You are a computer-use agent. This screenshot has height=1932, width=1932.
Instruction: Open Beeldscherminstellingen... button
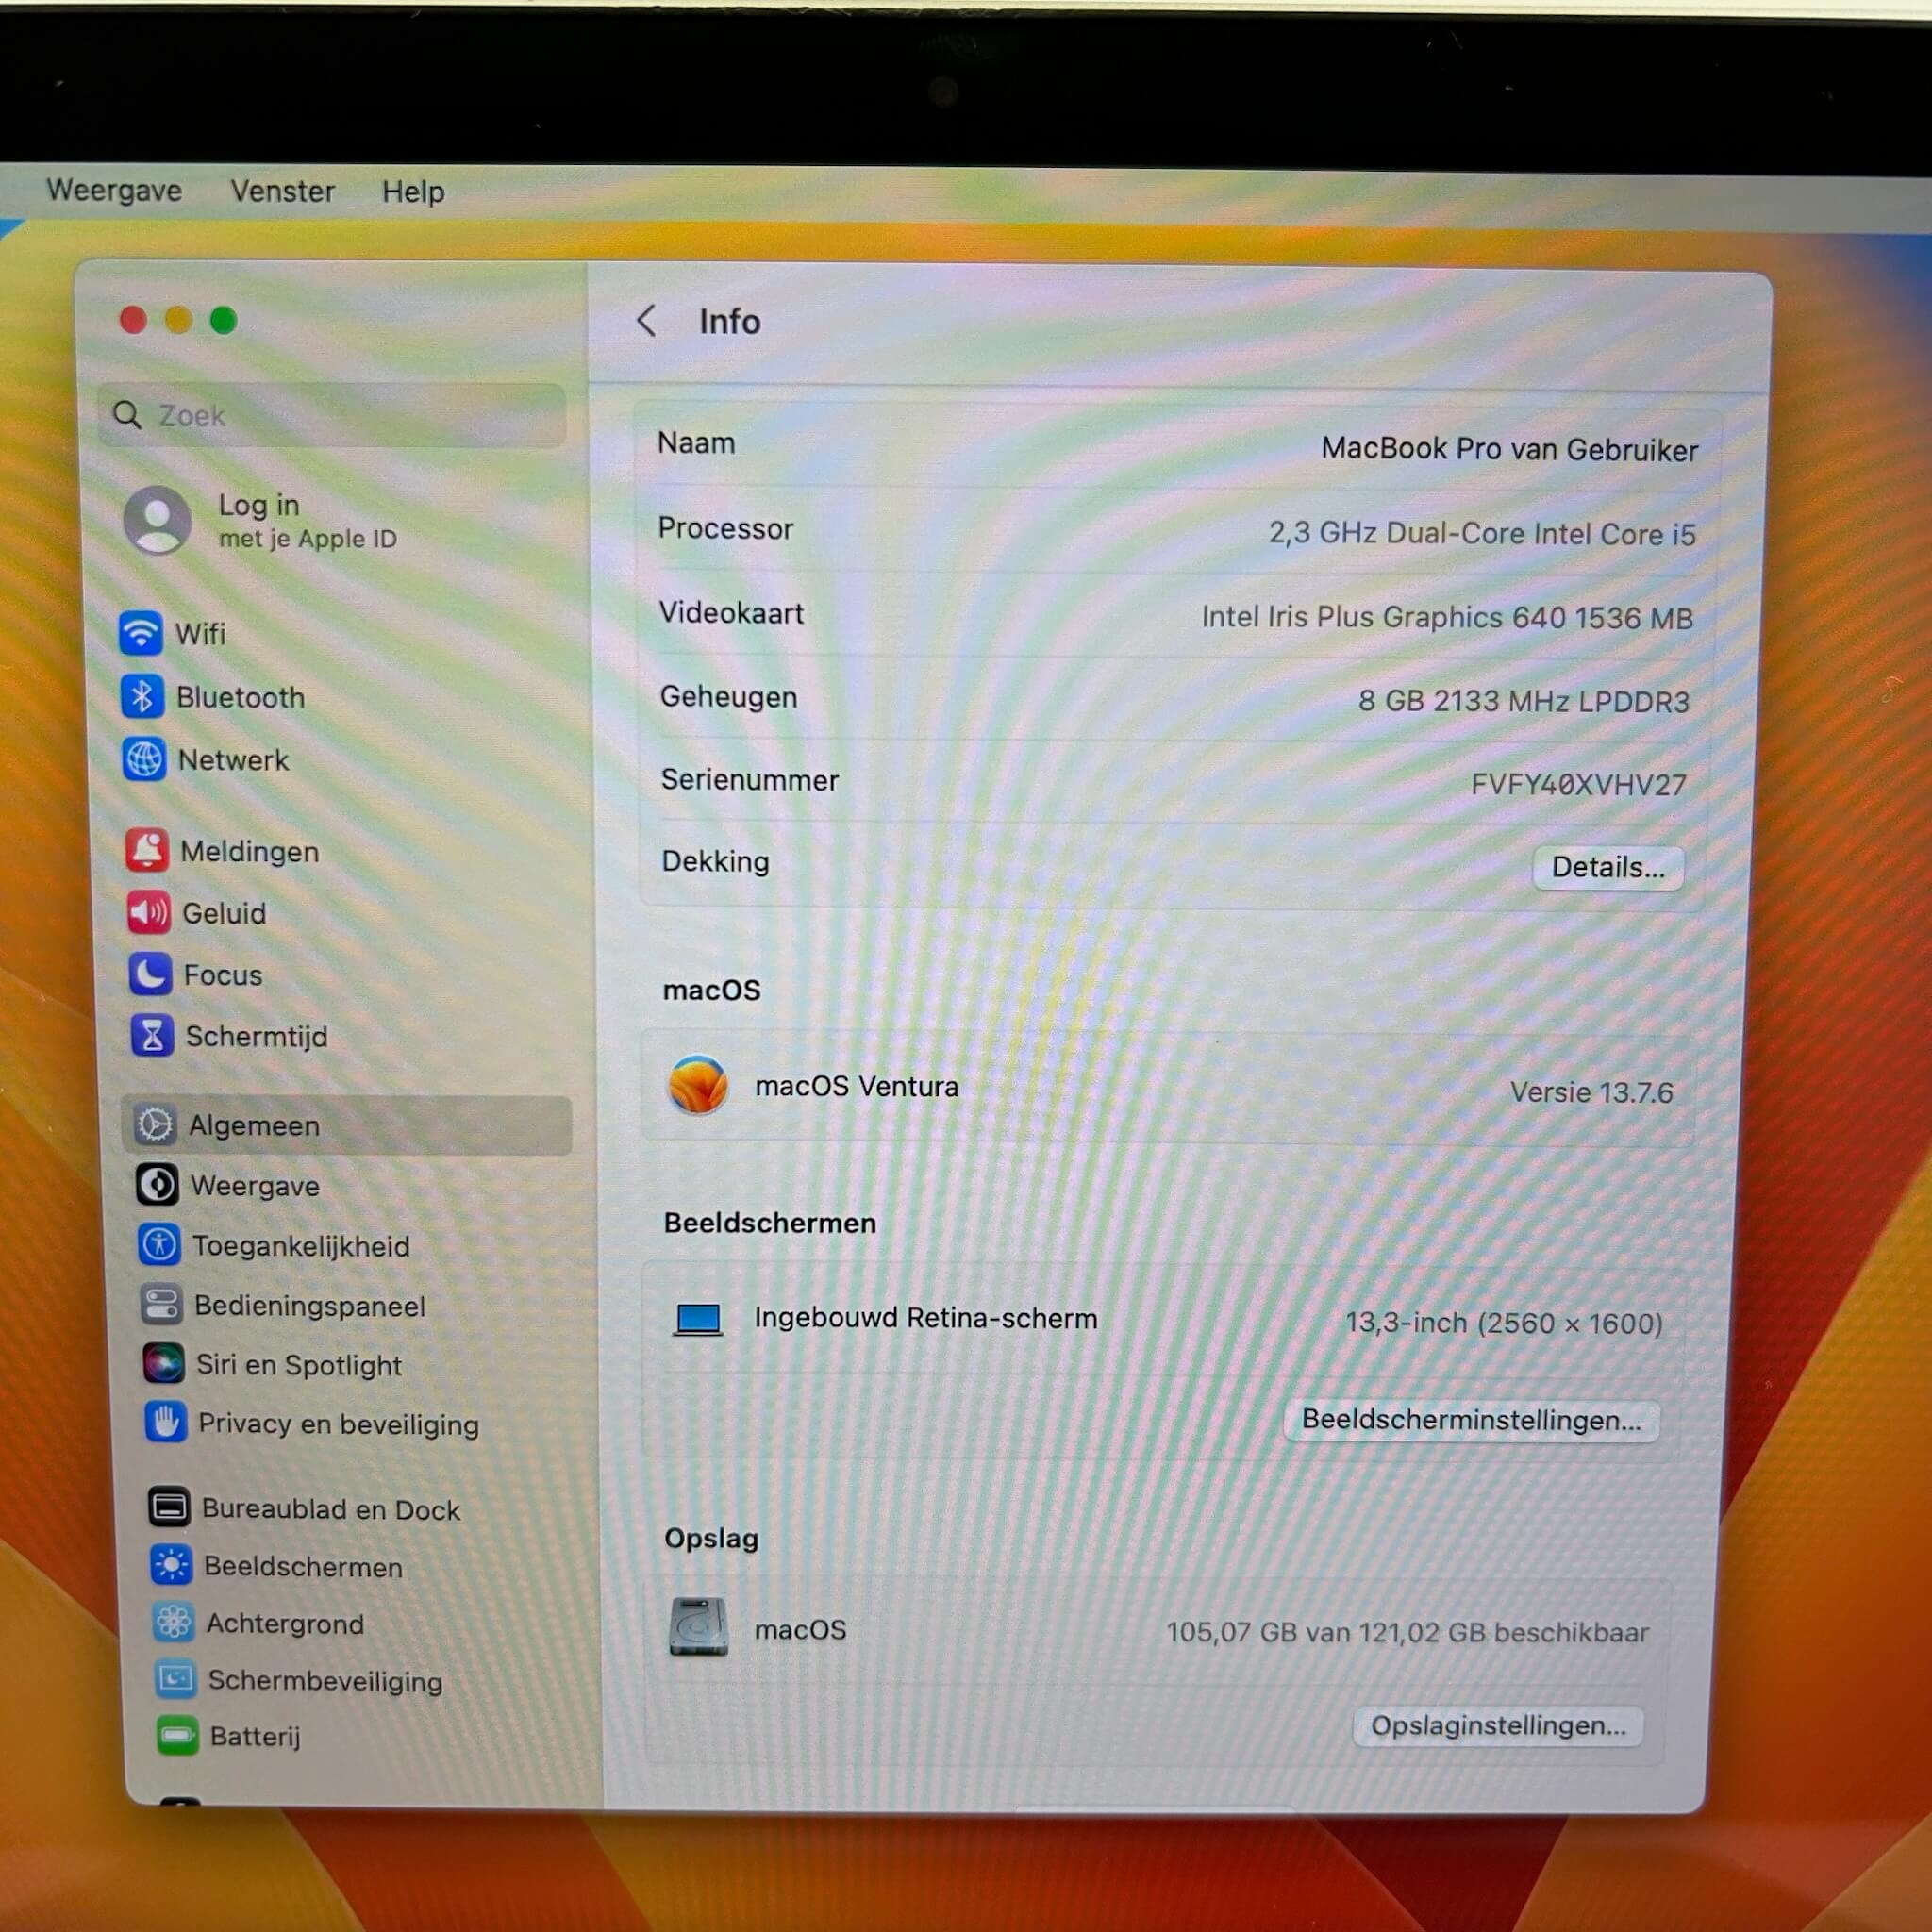click(x=1471, y=1420)
